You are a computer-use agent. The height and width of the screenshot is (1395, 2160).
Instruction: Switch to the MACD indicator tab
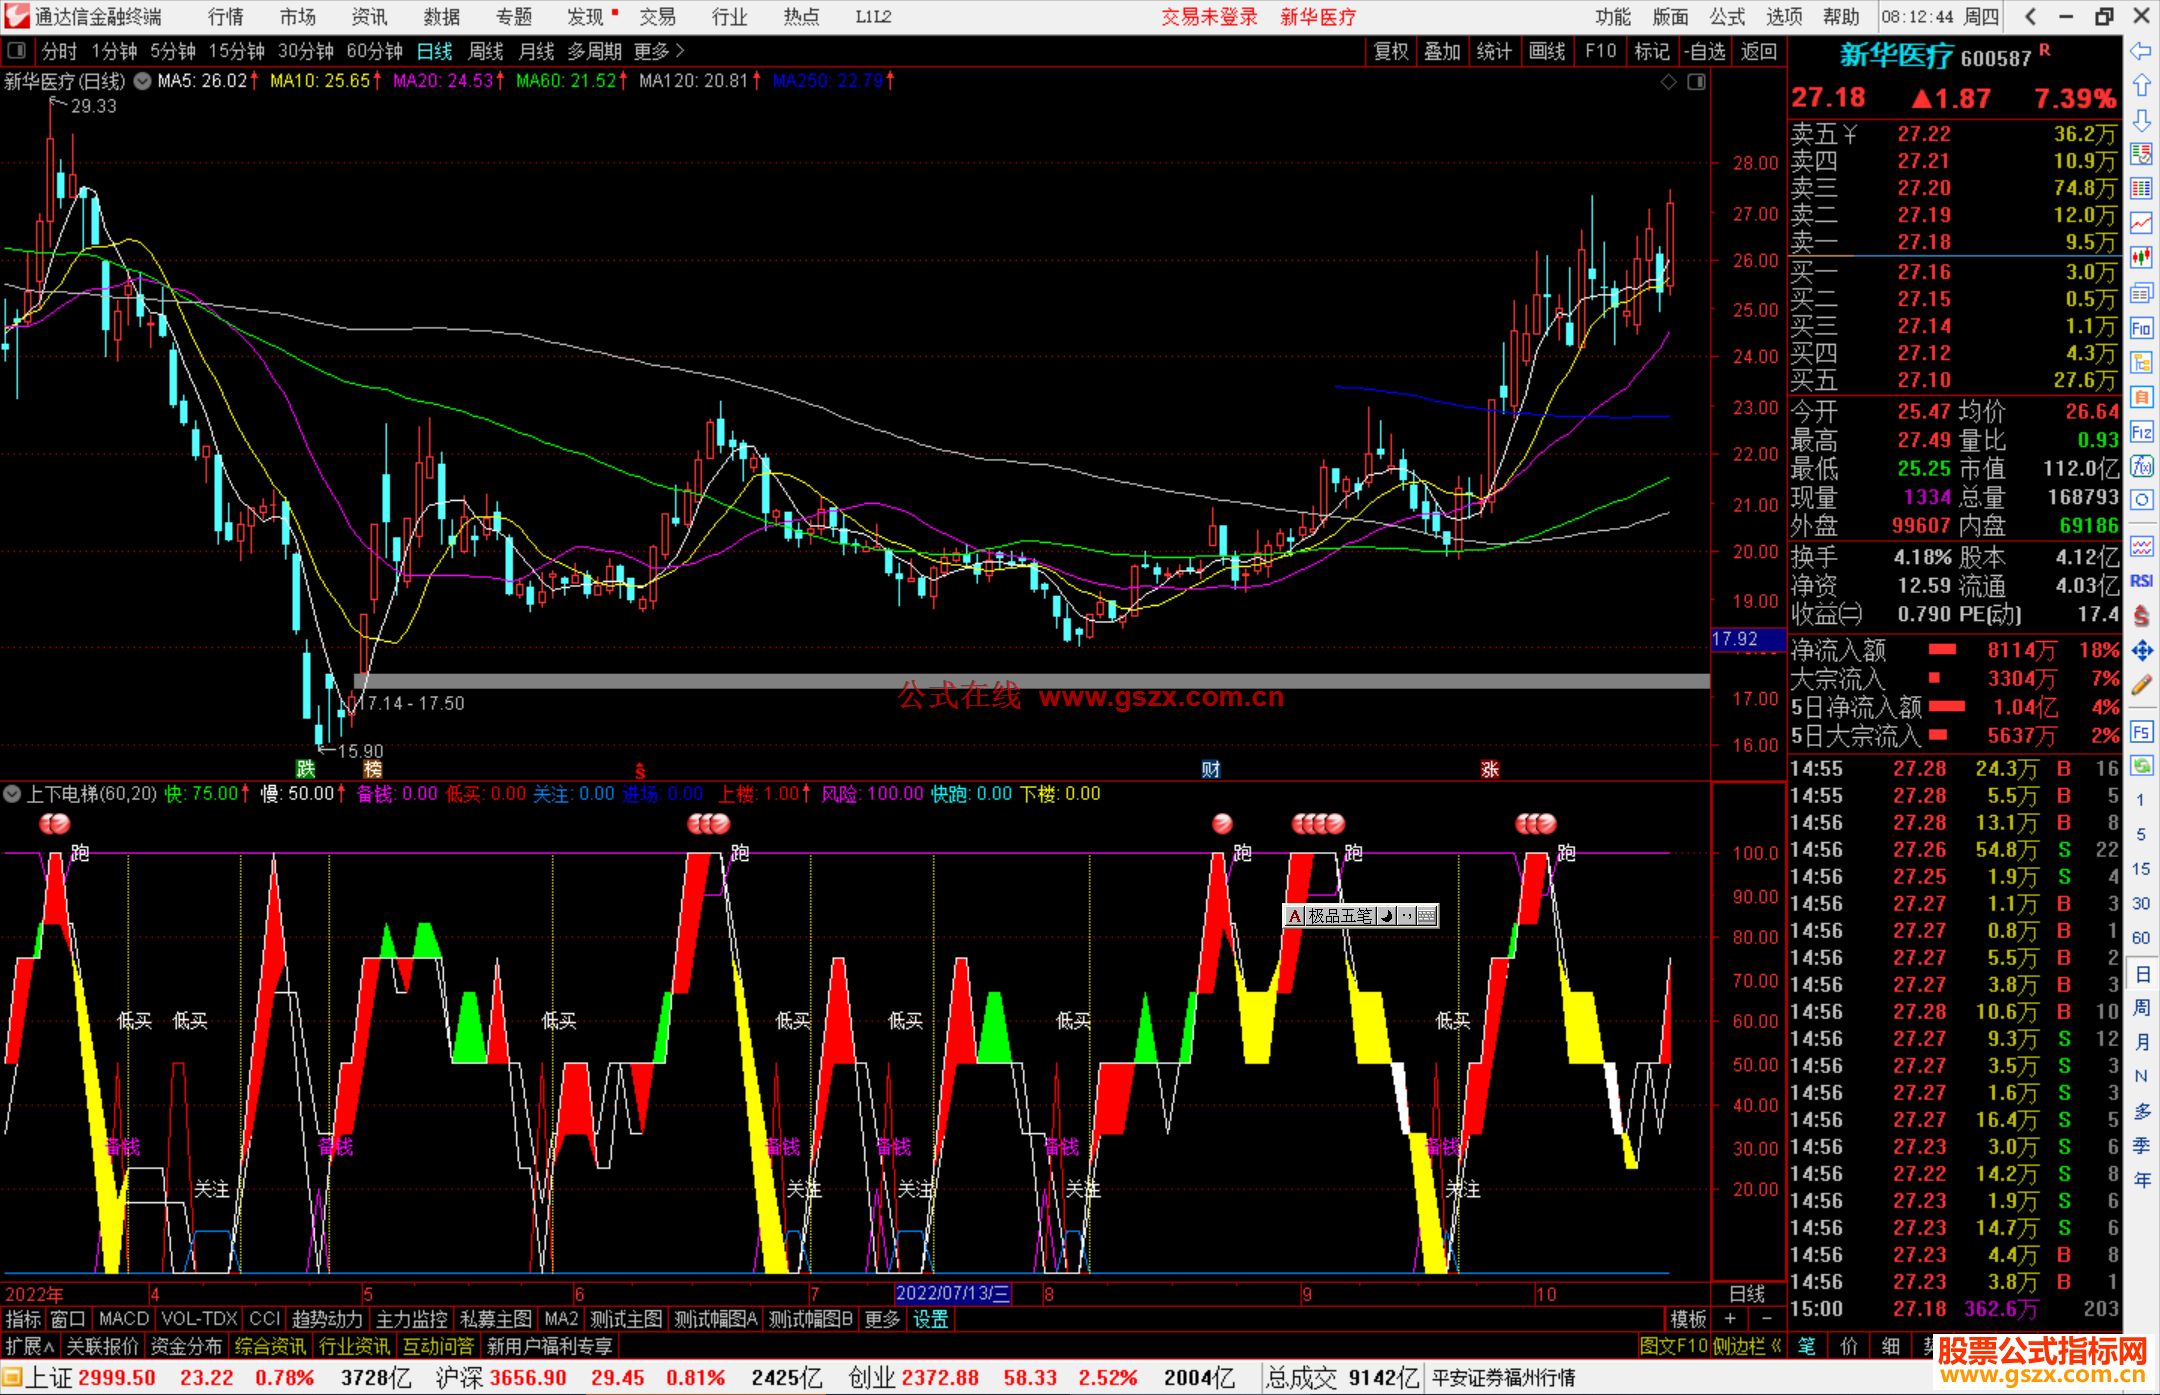tap(124, 1319)
